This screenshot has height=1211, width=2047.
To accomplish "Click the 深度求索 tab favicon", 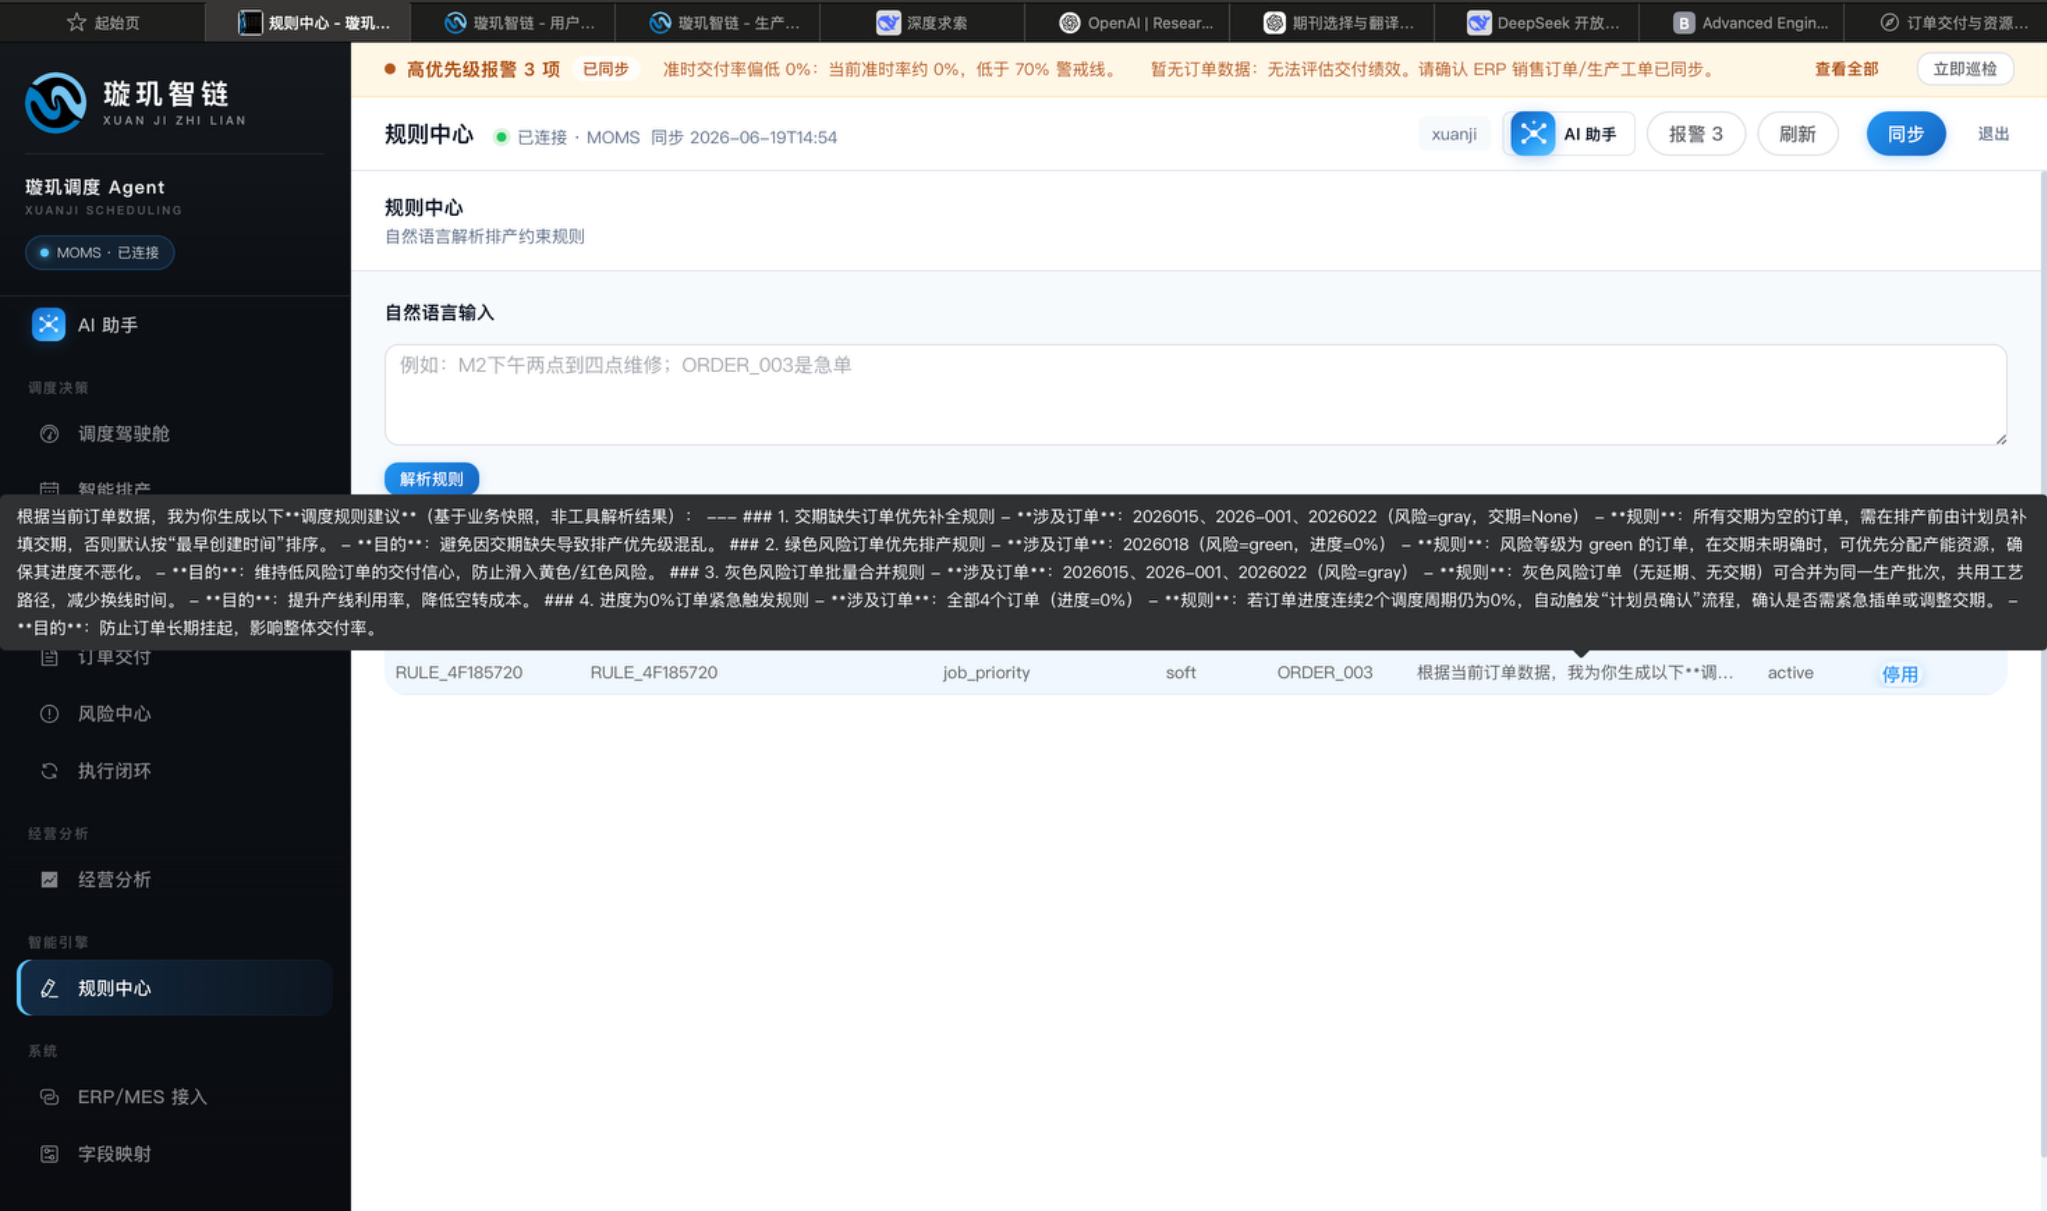I will click(x=888, y=22).
